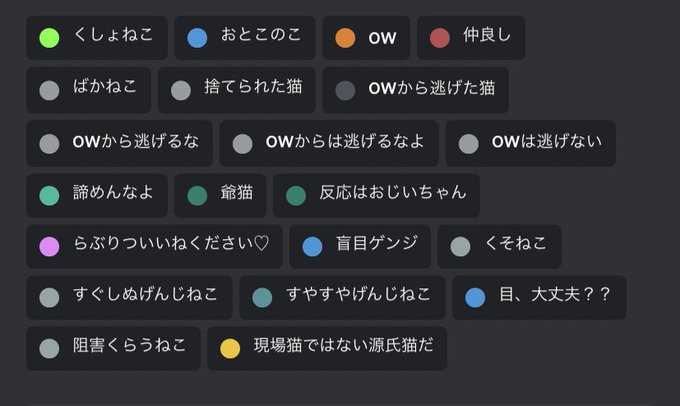The width and height of the screenshot is (680, 406).
Task: Select the 盲目ゲンジ role
Action: click(x=360, y=246)
